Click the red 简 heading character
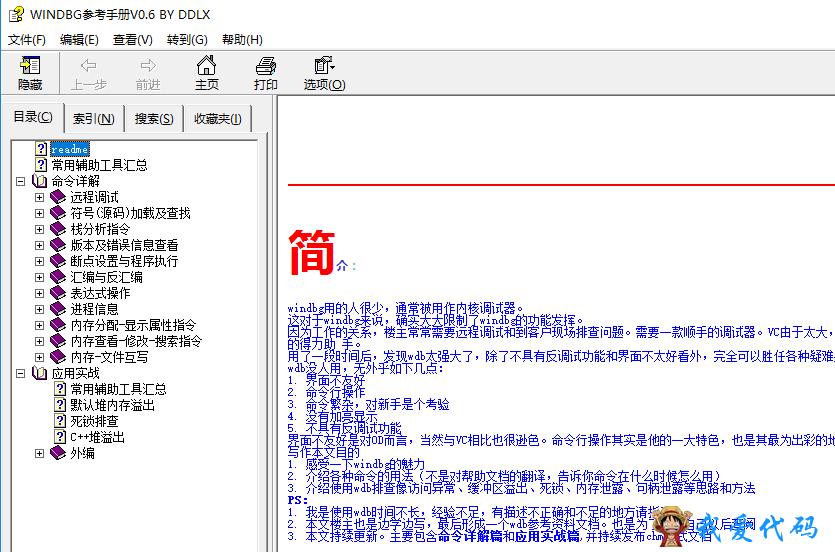The image size is (835, 552). [x=312, y=252]
